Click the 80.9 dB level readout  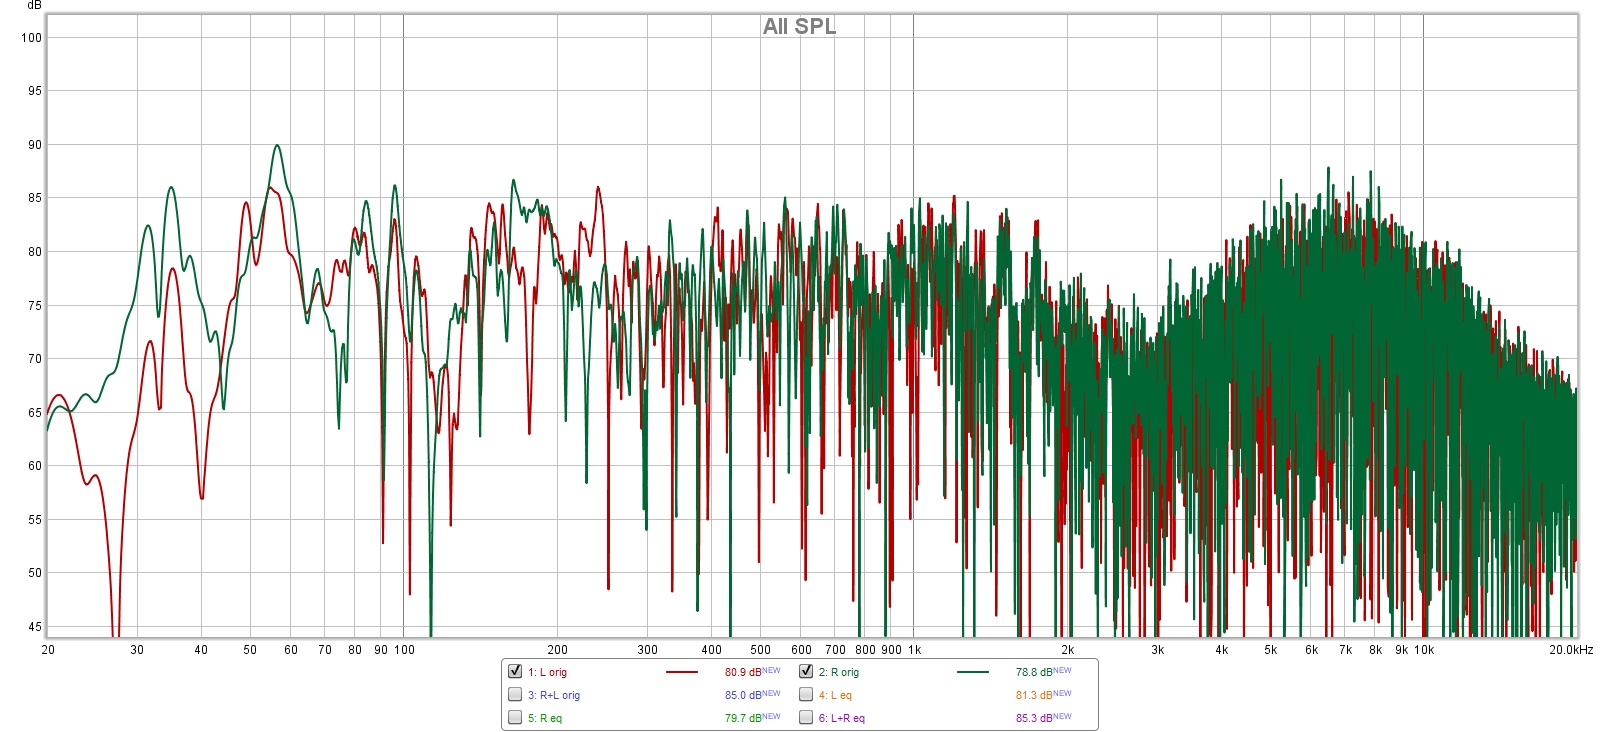point(743,672)
